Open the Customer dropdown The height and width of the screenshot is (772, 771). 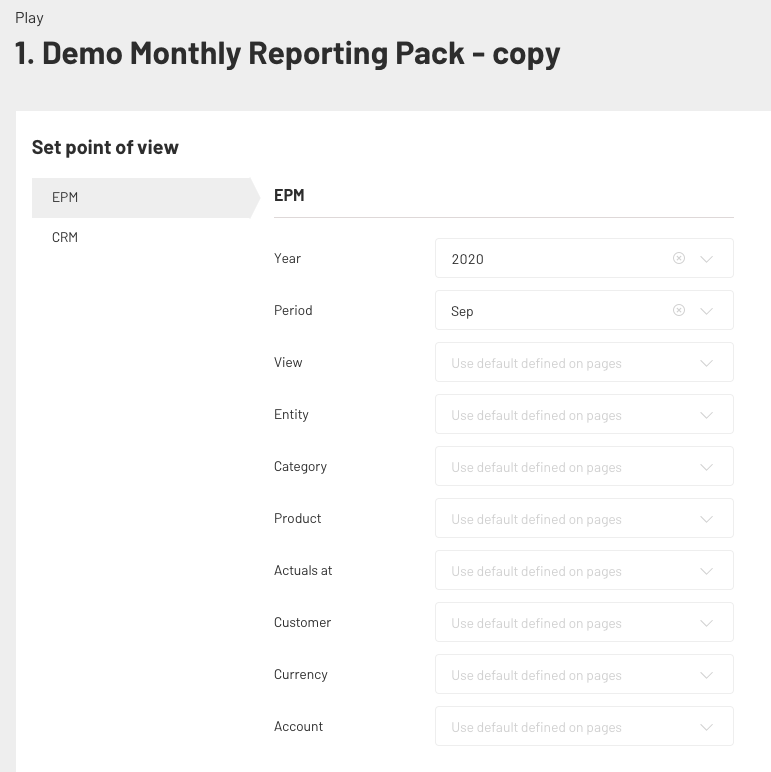[x=584, y=622]
